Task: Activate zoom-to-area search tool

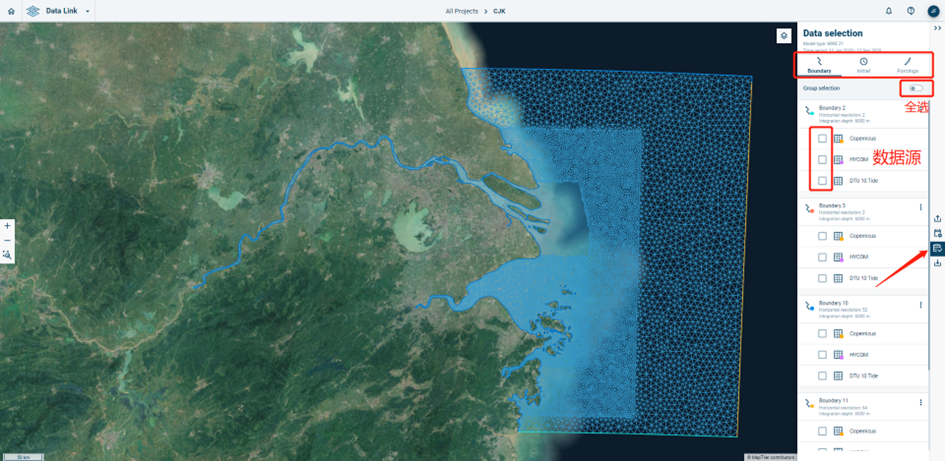Action: pyautogui.click(x=7, y=255)
